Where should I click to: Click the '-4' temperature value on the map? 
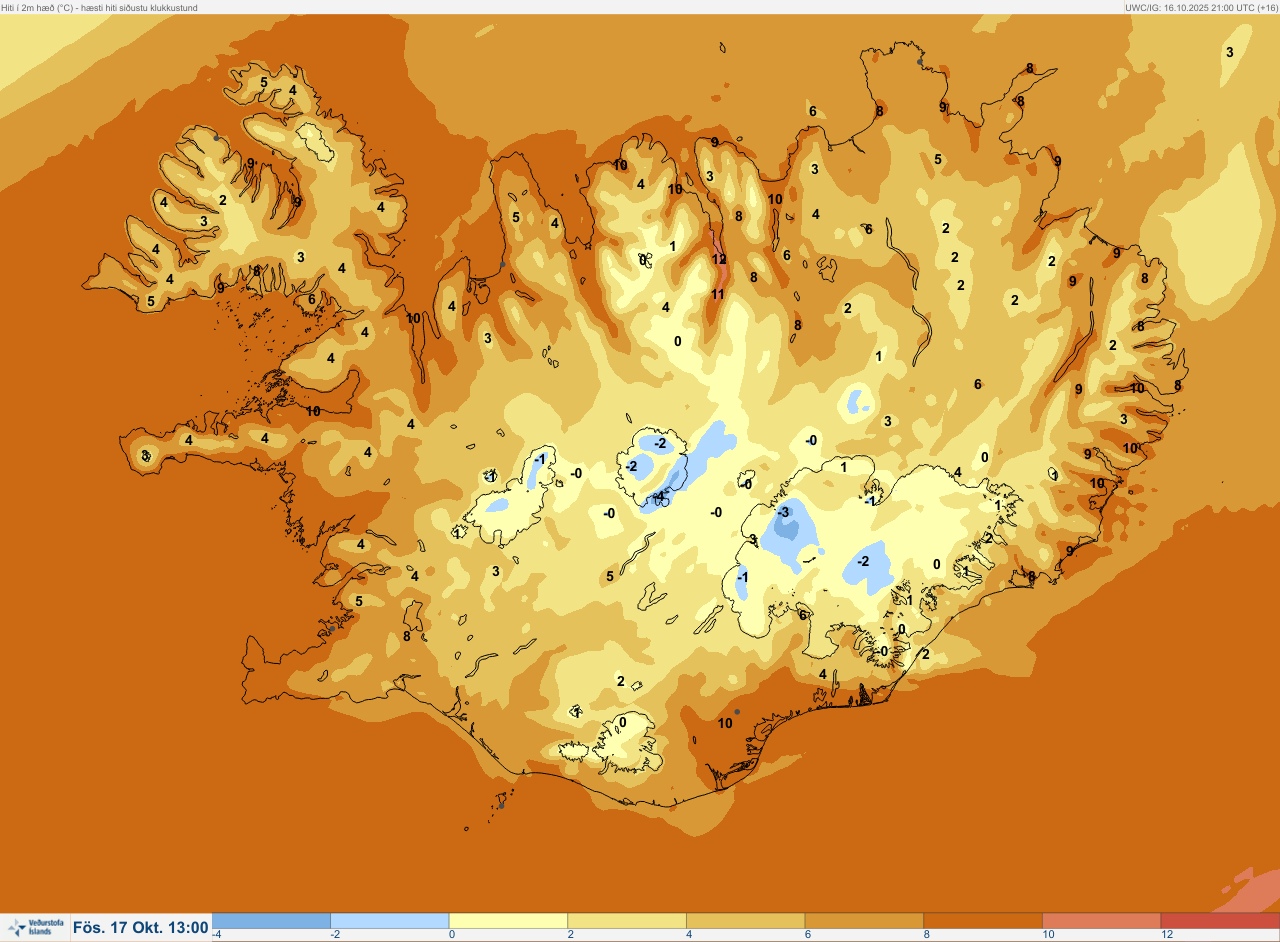click(658, 496)
